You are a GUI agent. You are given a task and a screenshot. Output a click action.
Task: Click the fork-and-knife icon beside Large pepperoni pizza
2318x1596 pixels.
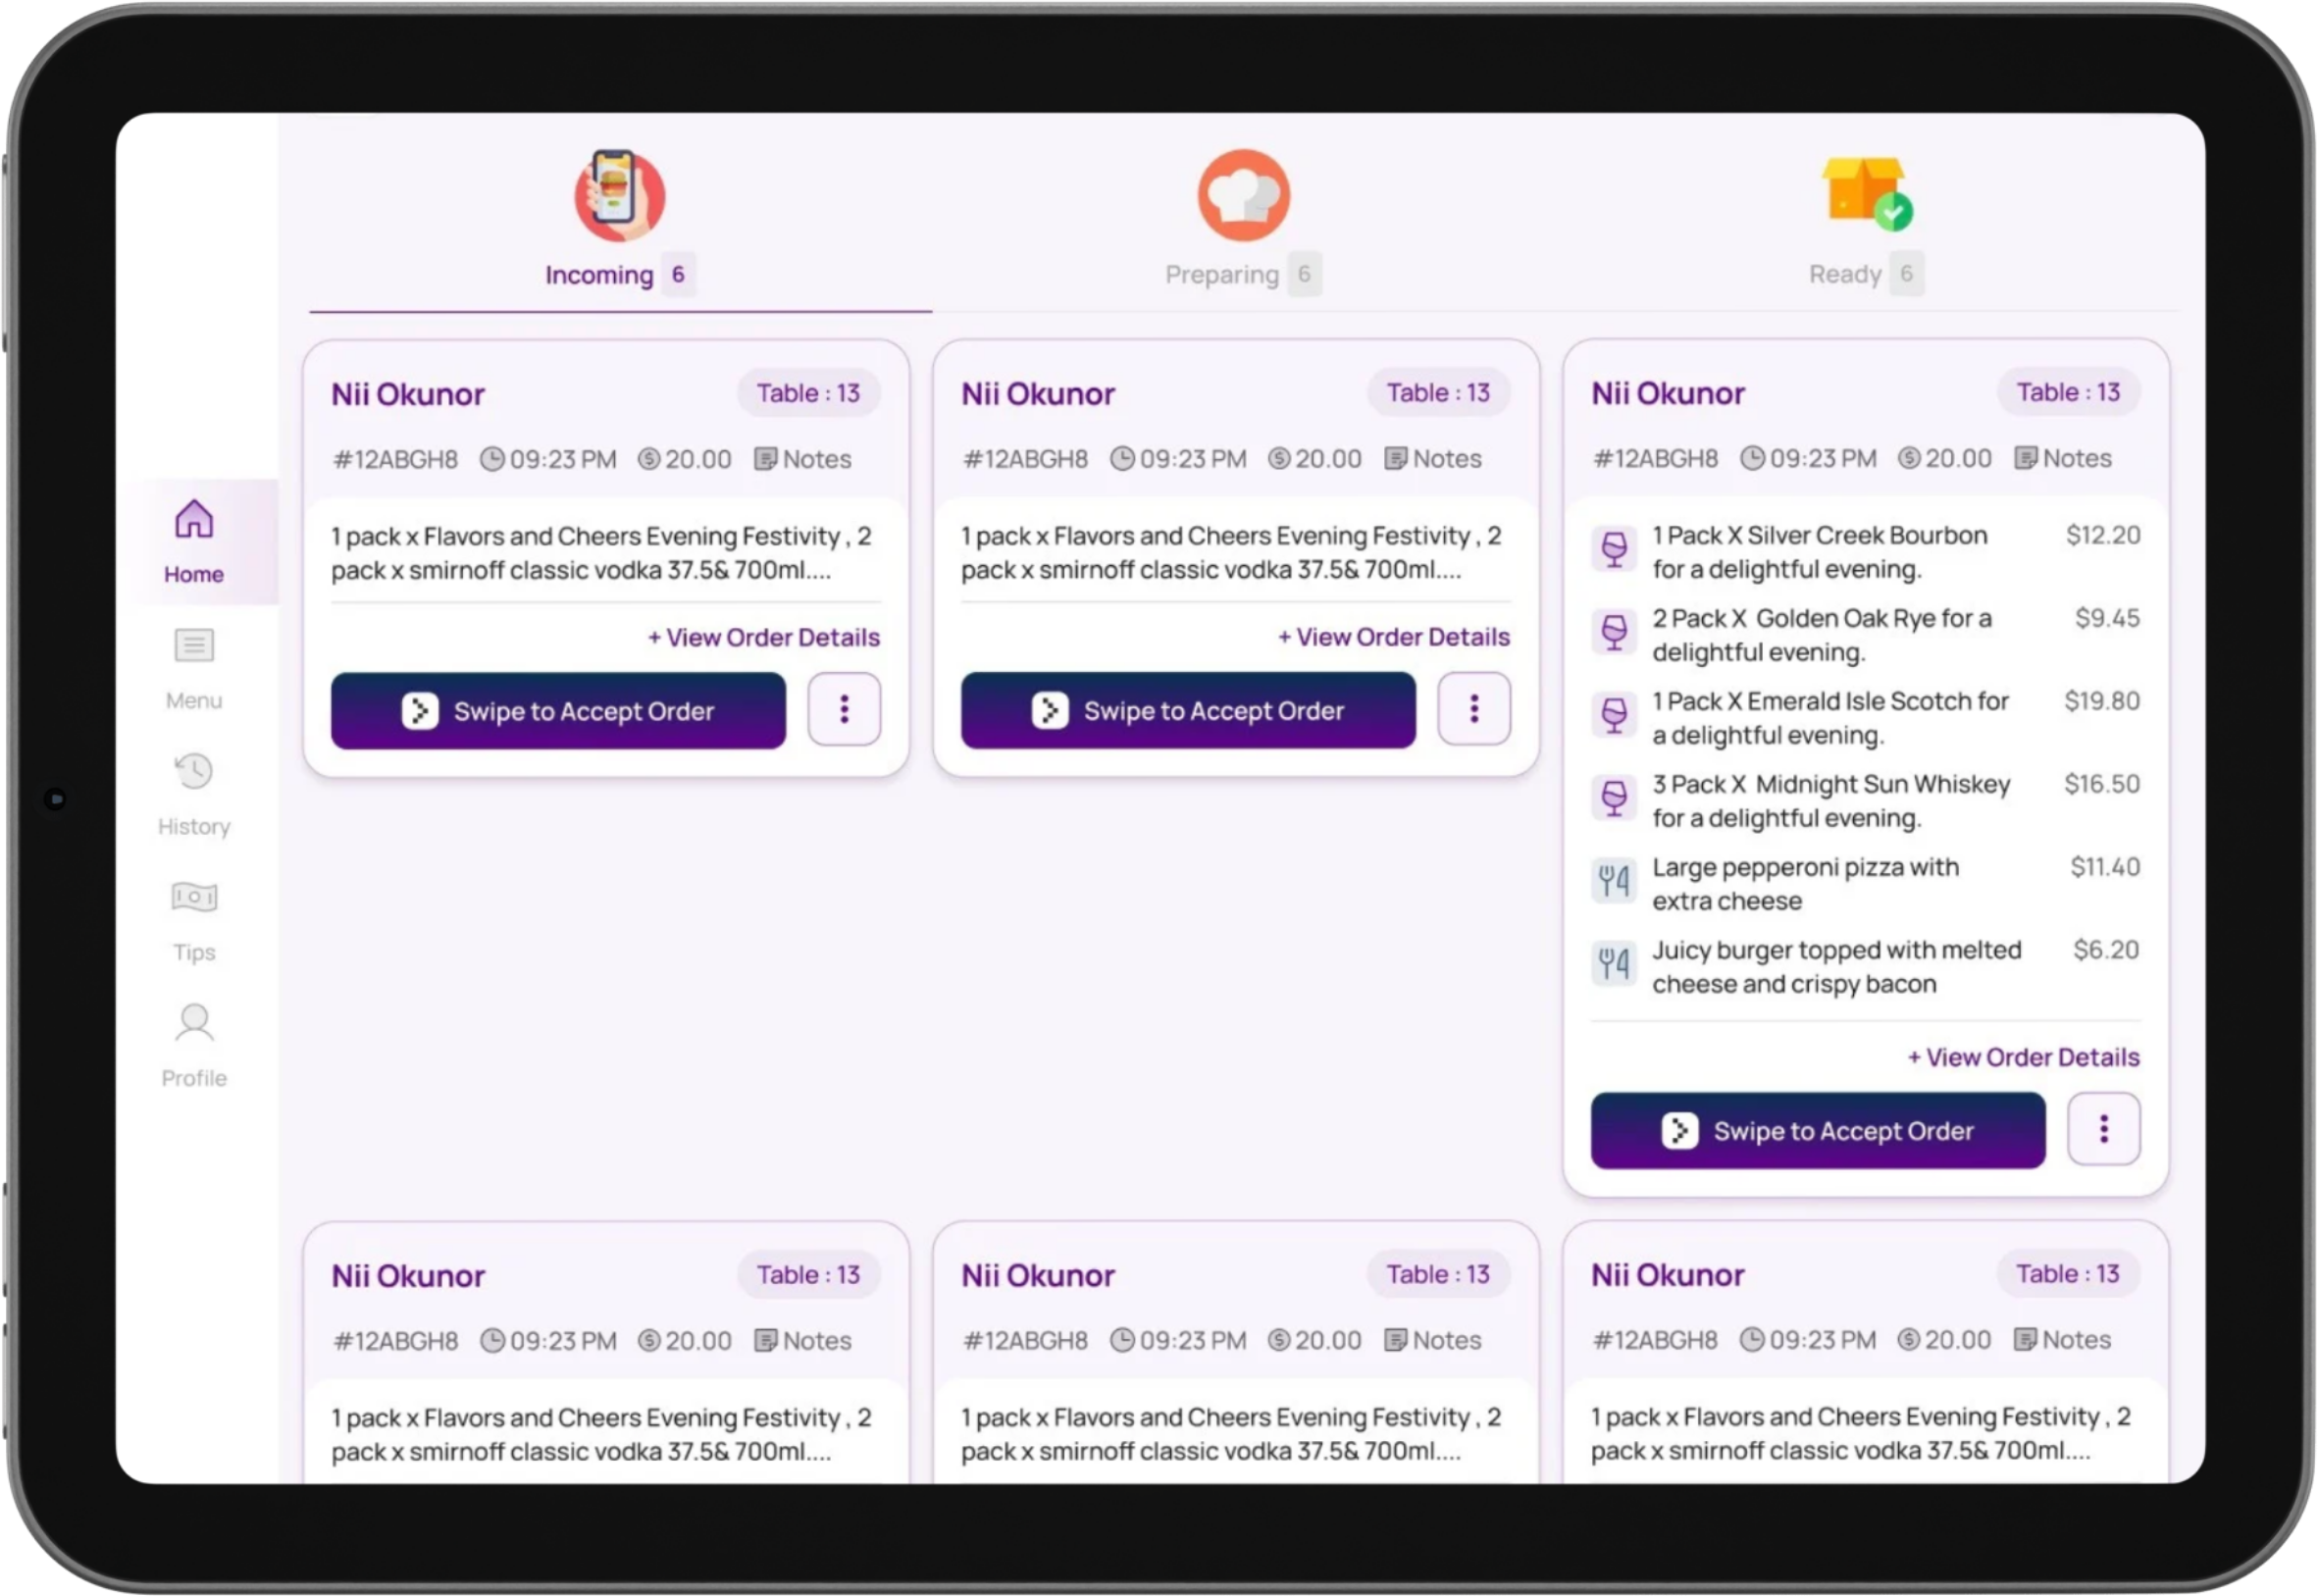1614,881
